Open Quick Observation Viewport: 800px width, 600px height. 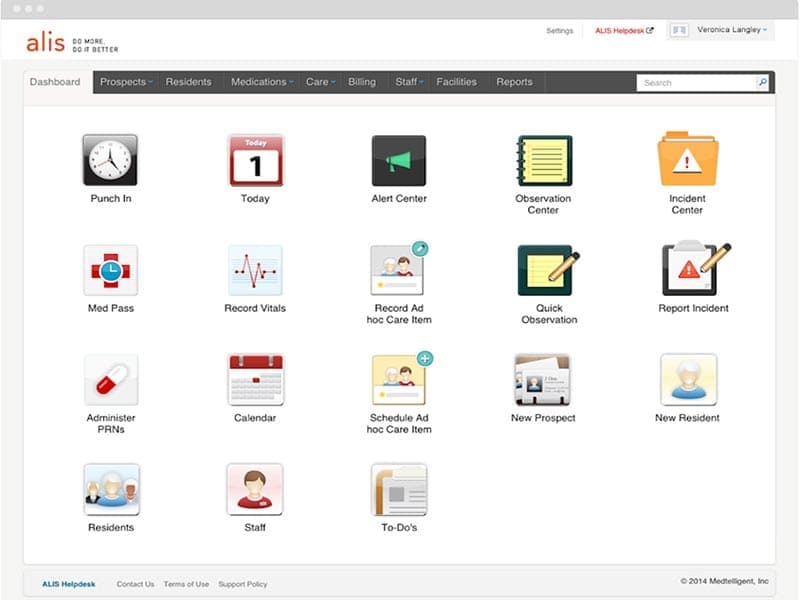(543, 271)
